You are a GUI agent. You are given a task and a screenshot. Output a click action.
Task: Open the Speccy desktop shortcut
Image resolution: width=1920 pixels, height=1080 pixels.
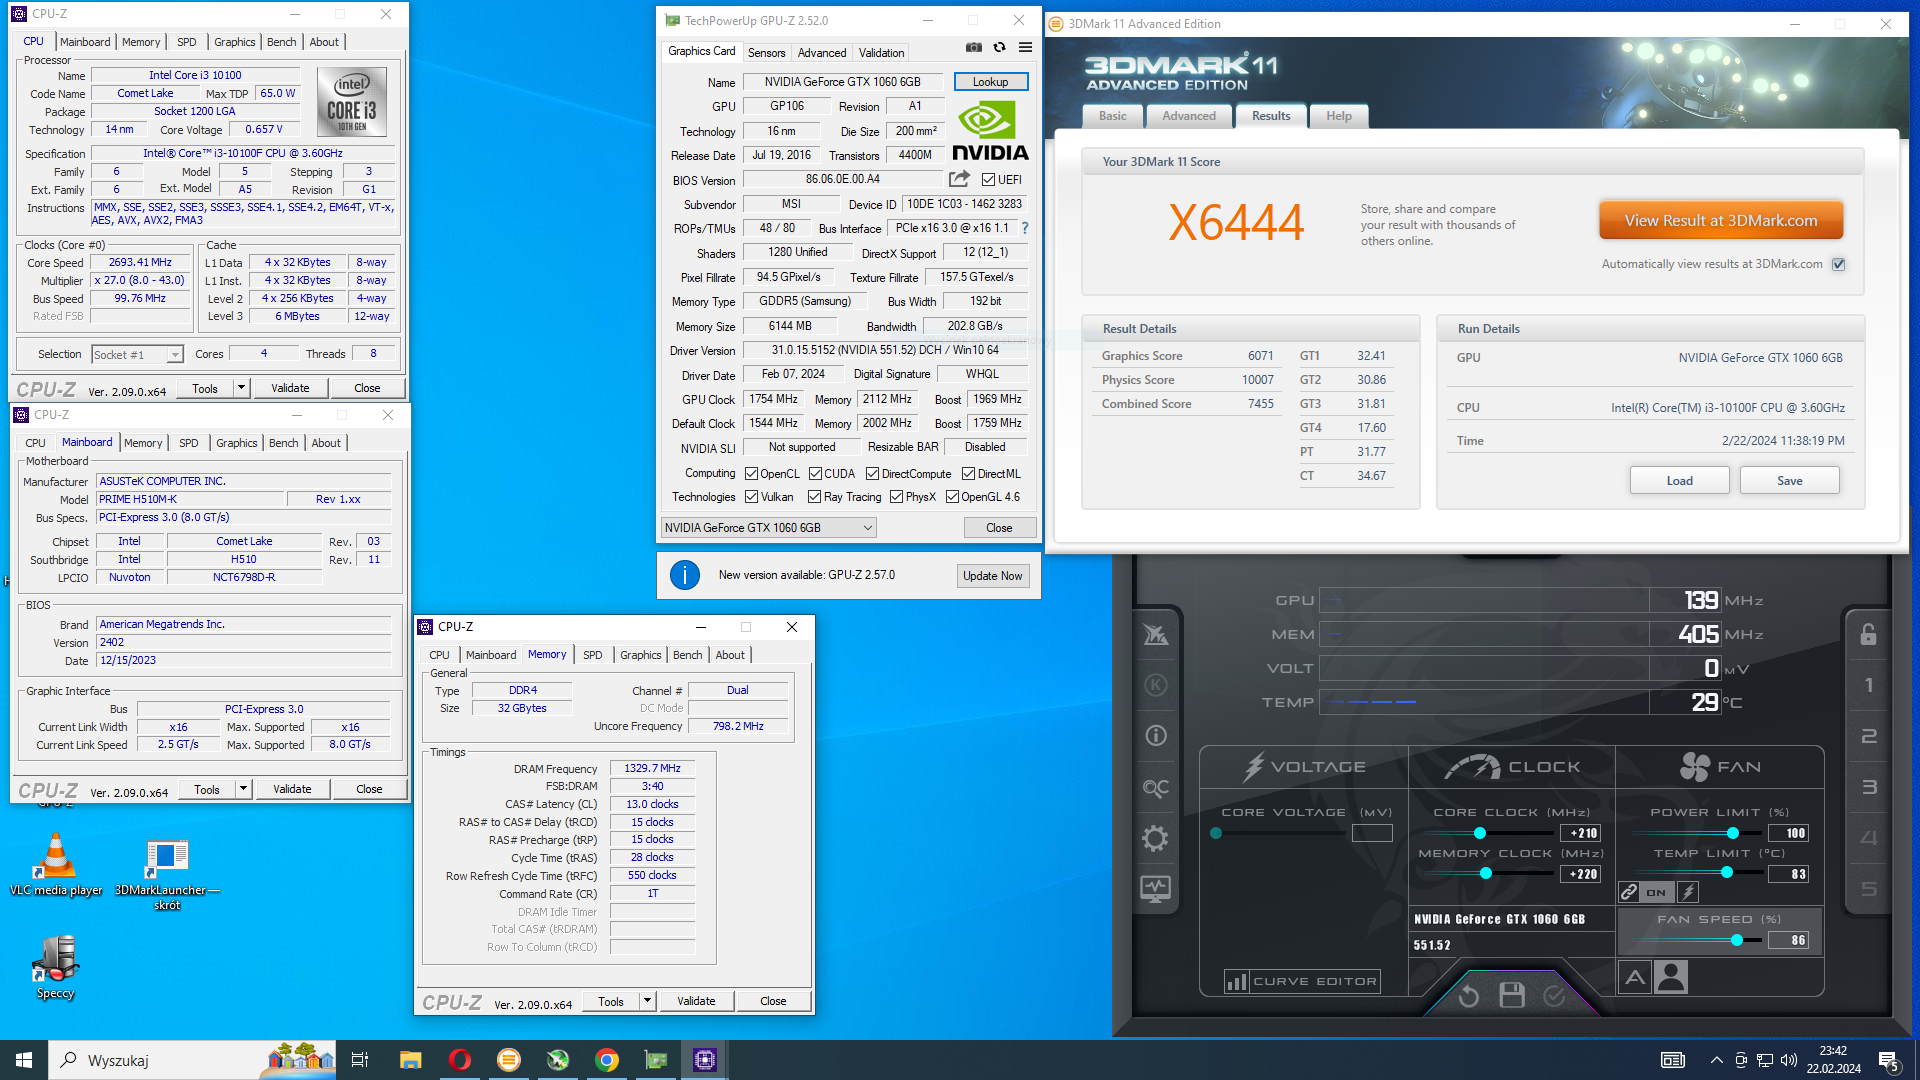coord(56,967)
